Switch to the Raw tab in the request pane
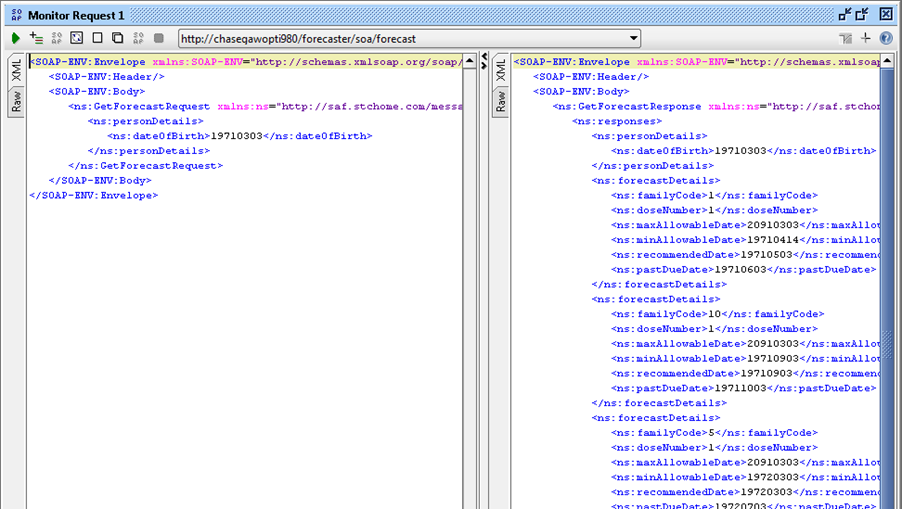Screen dimensions: 902x509 (x=16, y=101)
